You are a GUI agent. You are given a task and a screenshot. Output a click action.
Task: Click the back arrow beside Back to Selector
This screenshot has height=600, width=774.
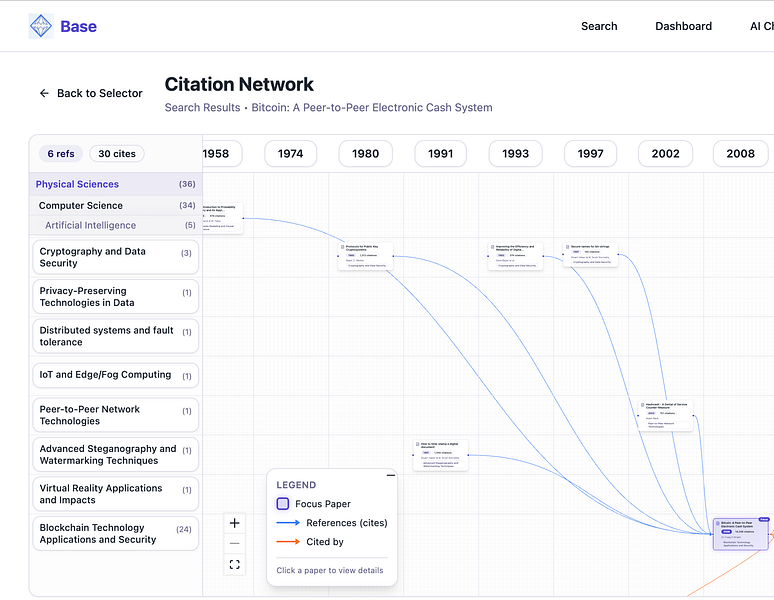coord(44,93)
